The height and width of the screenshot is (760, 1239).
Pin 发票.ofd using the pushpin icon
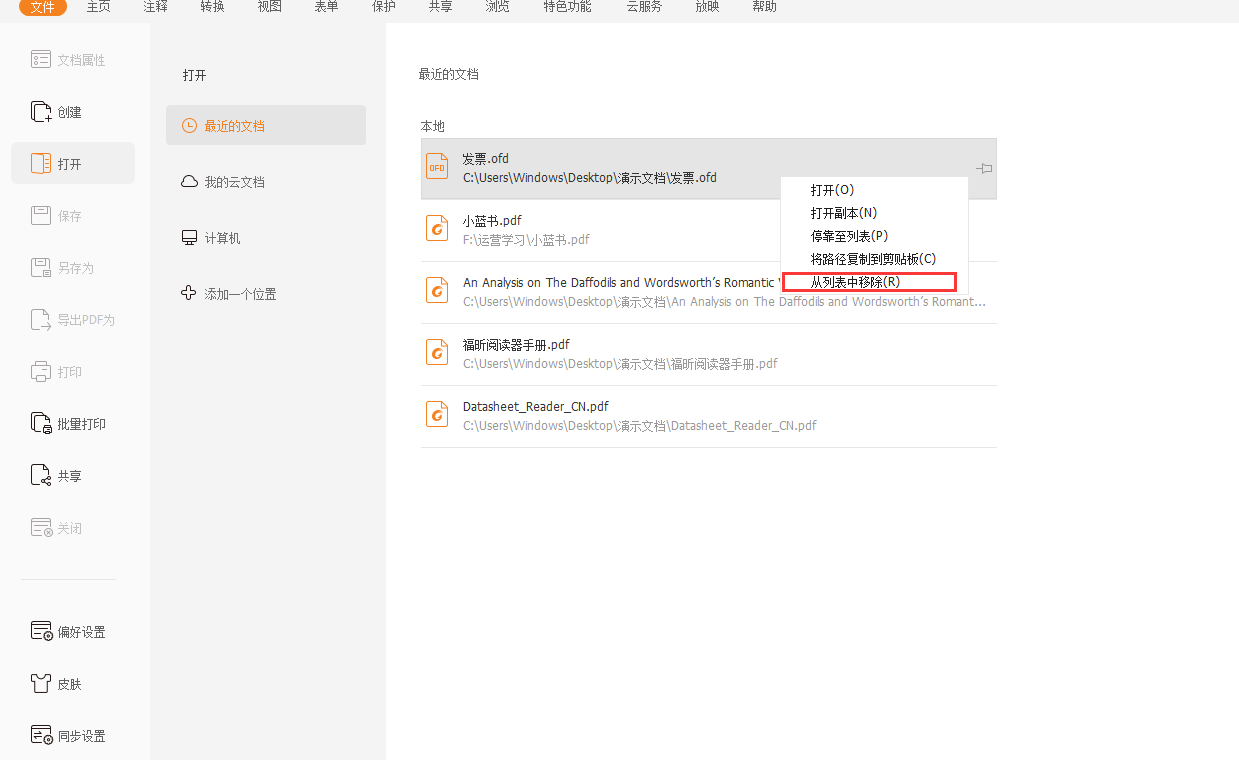(984, 168)
